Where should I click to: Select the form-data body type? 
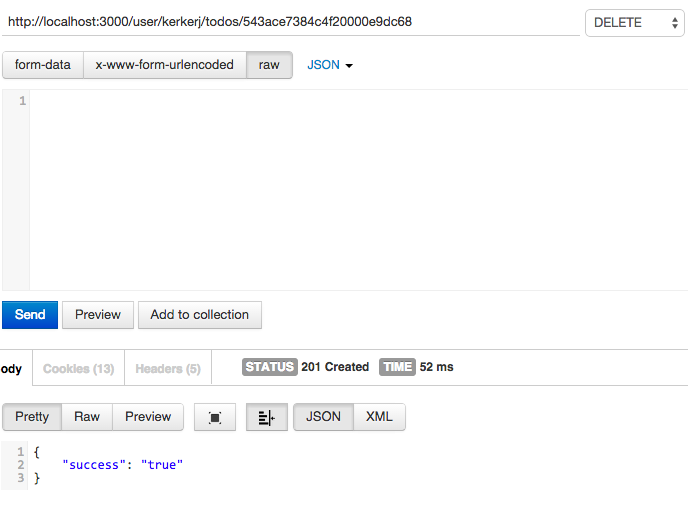point(43,65)
